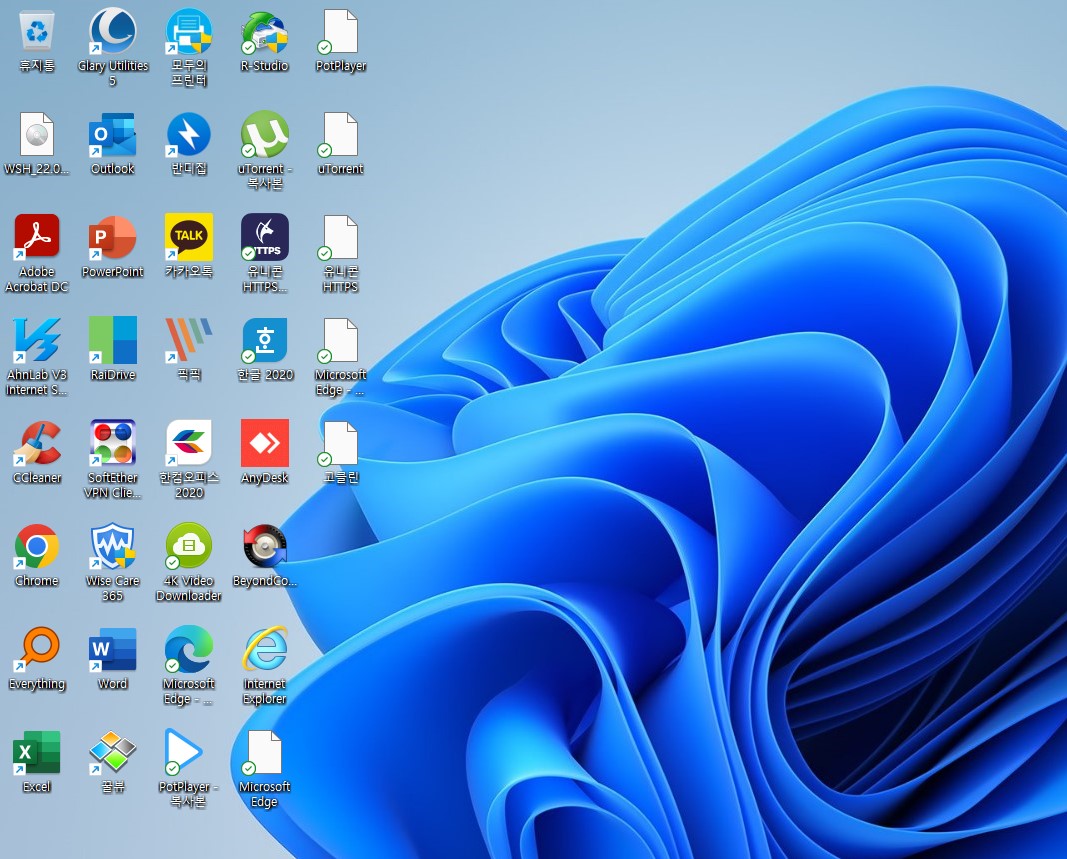Viewport: 1067px width, 859px height.
Task: Select the WSH_22.0 disc image file
Action: (37, 134)
